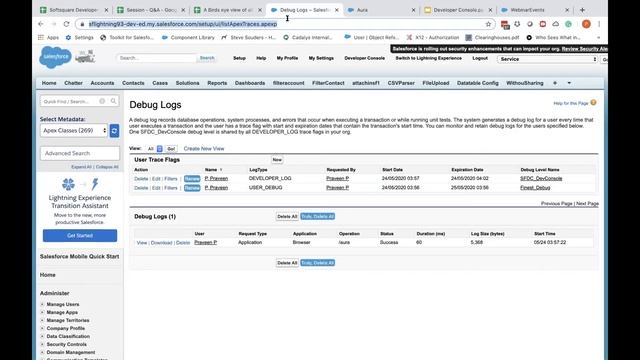Reload the page with refresh icon
Screen dimensions: 640x360
coord(66,24)
